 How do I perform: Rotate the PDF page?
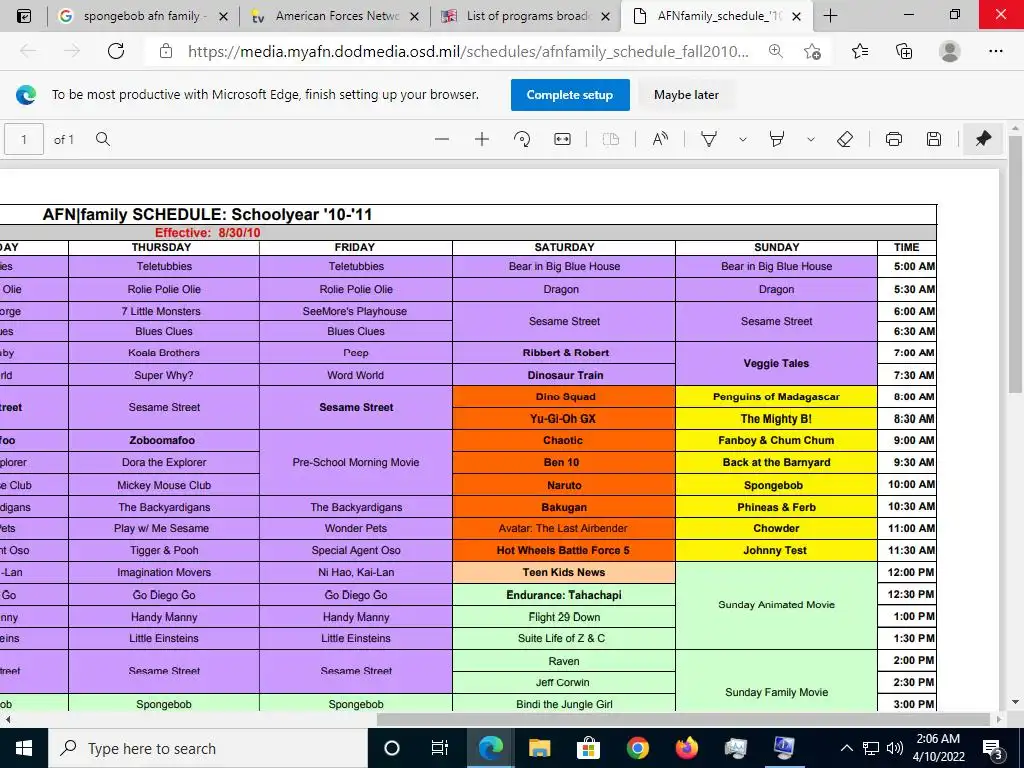click(522, 139)
